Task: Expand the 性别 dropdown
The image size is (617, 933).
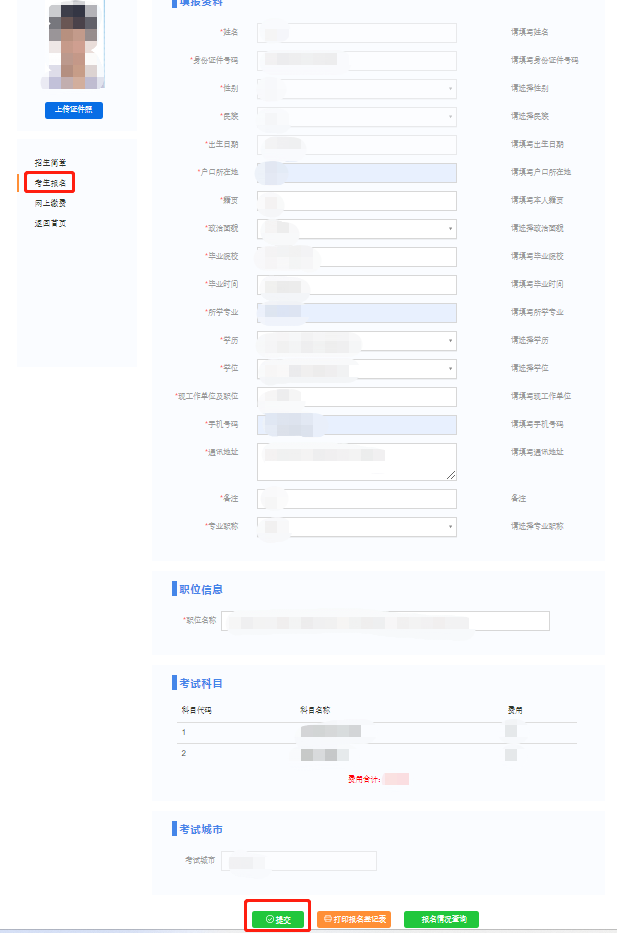Action: point(356,89)
